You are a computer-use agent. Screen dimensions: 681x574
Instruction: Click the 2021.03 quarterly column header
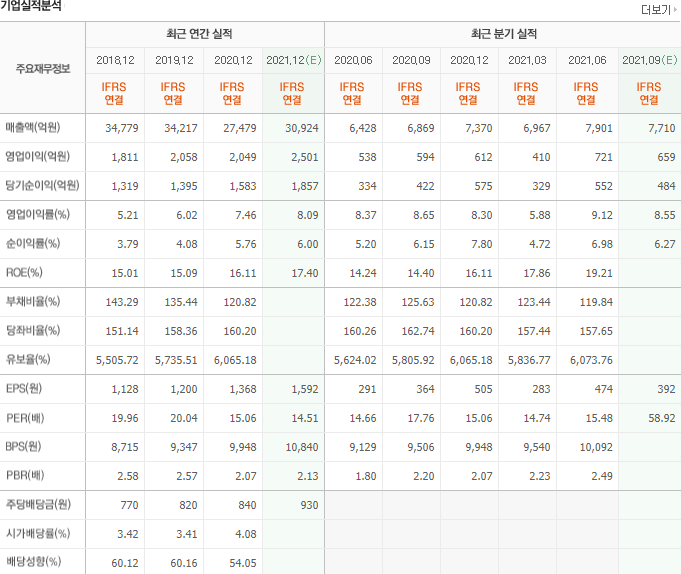click(527, 60)
